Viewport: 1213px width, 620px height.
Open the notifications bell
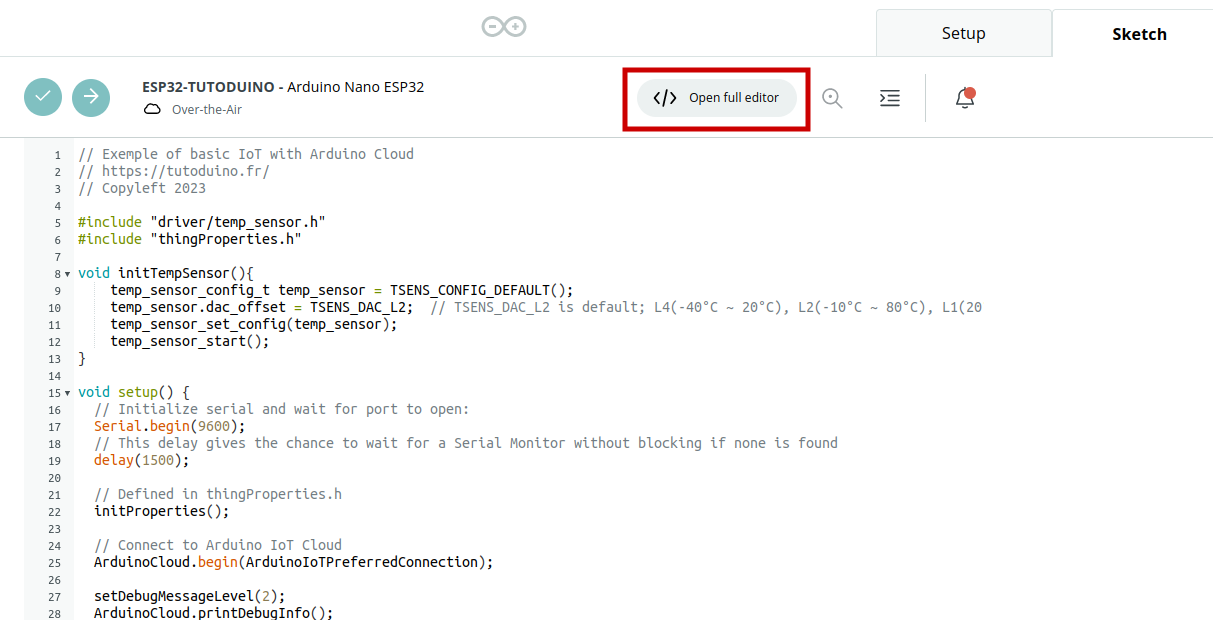(x=964, y=98)
